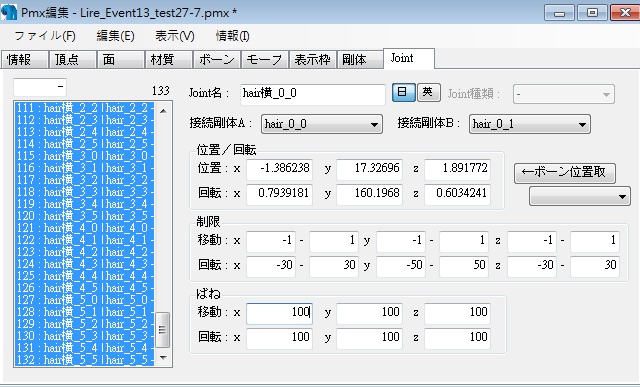Select joint 111 : hair横_2_2
Image resolution: width=640 pixels, height=387 pixels.
pos(85,108)
